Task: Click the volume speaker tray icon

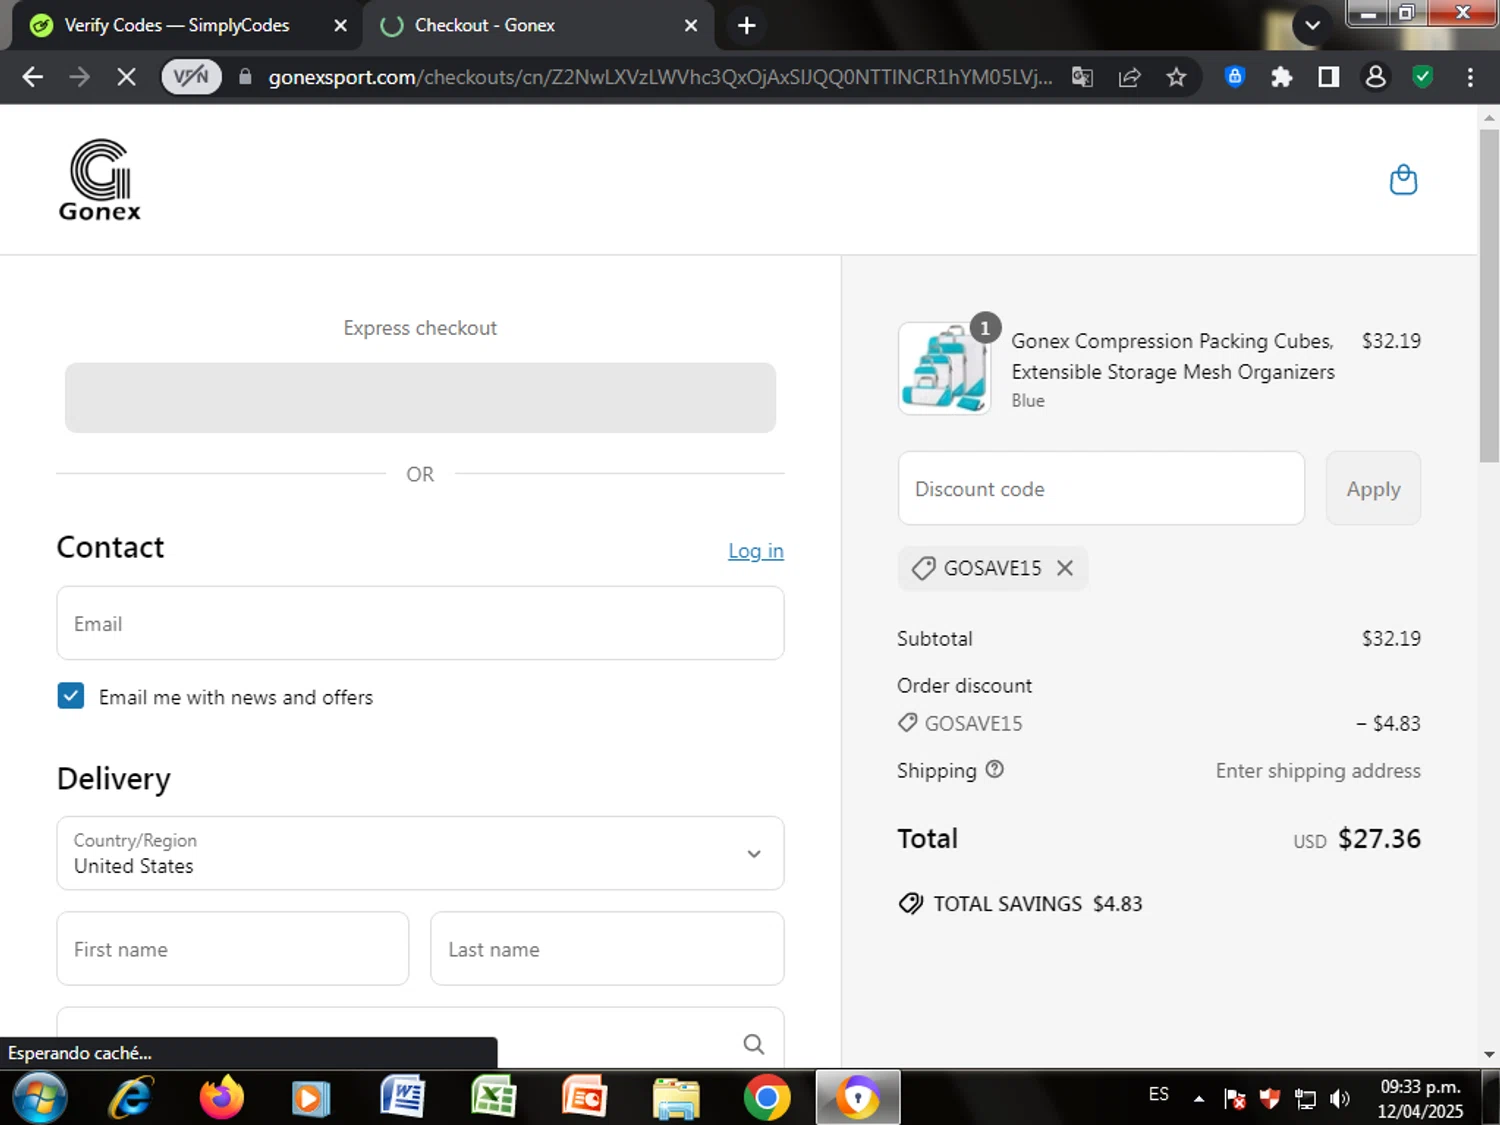Action: (1340, 1099)
